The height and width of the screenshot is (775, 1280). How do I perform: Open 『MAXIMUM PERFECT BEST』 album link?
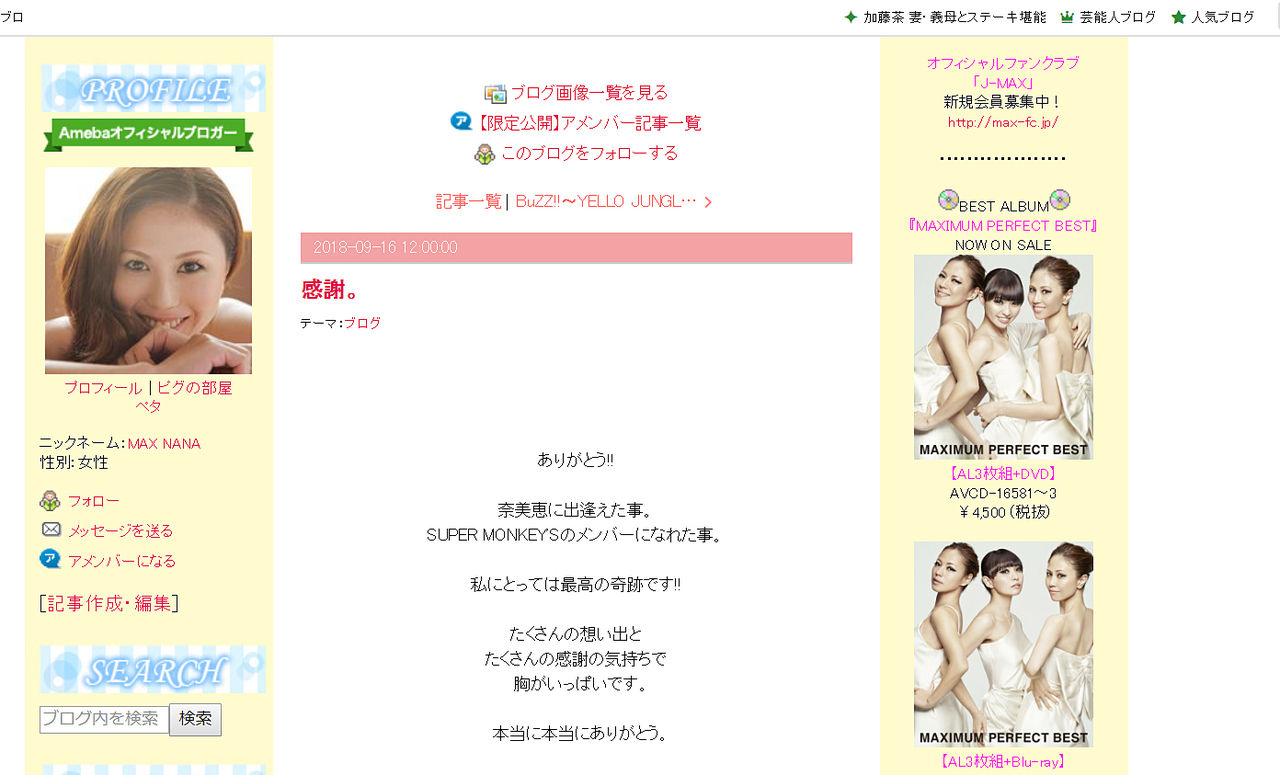coord(1003,226)
